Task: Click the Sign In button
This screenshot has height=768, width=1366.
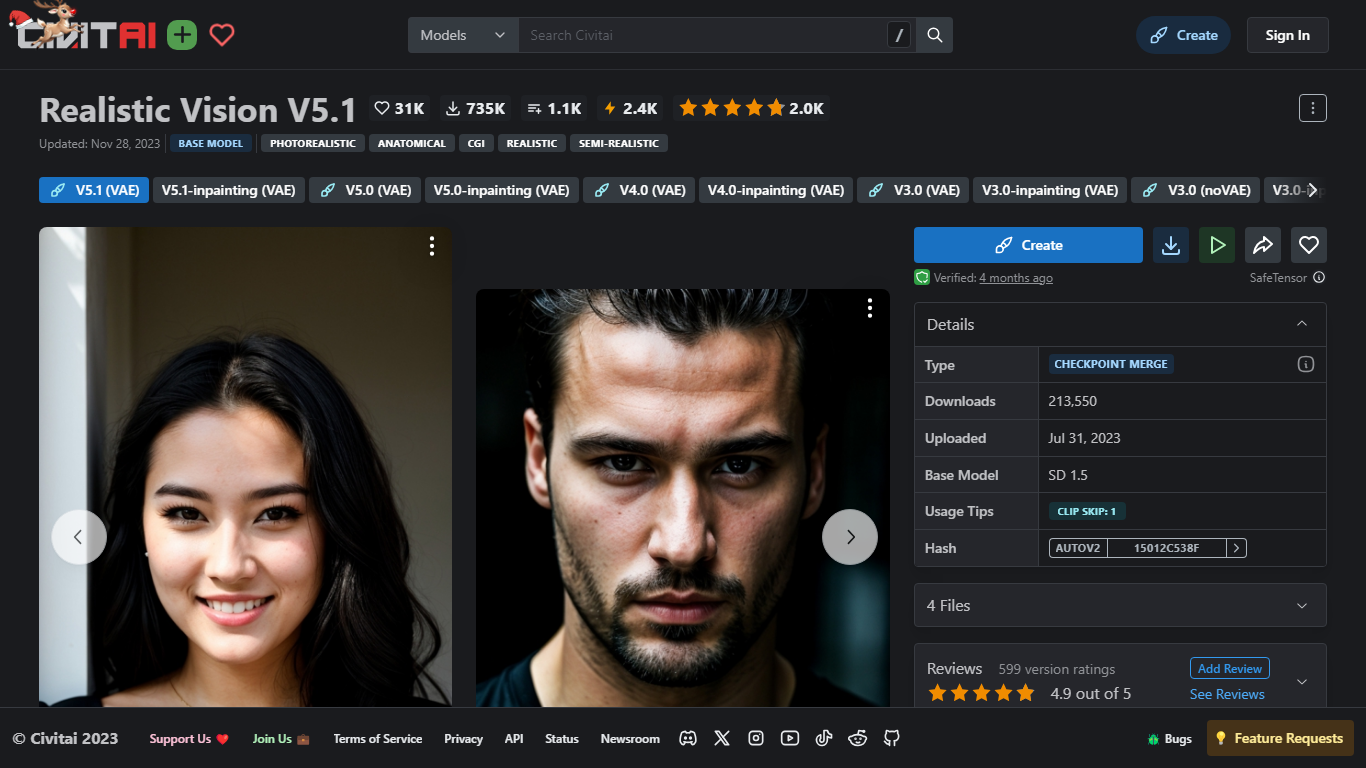Action: point(1287,35)
